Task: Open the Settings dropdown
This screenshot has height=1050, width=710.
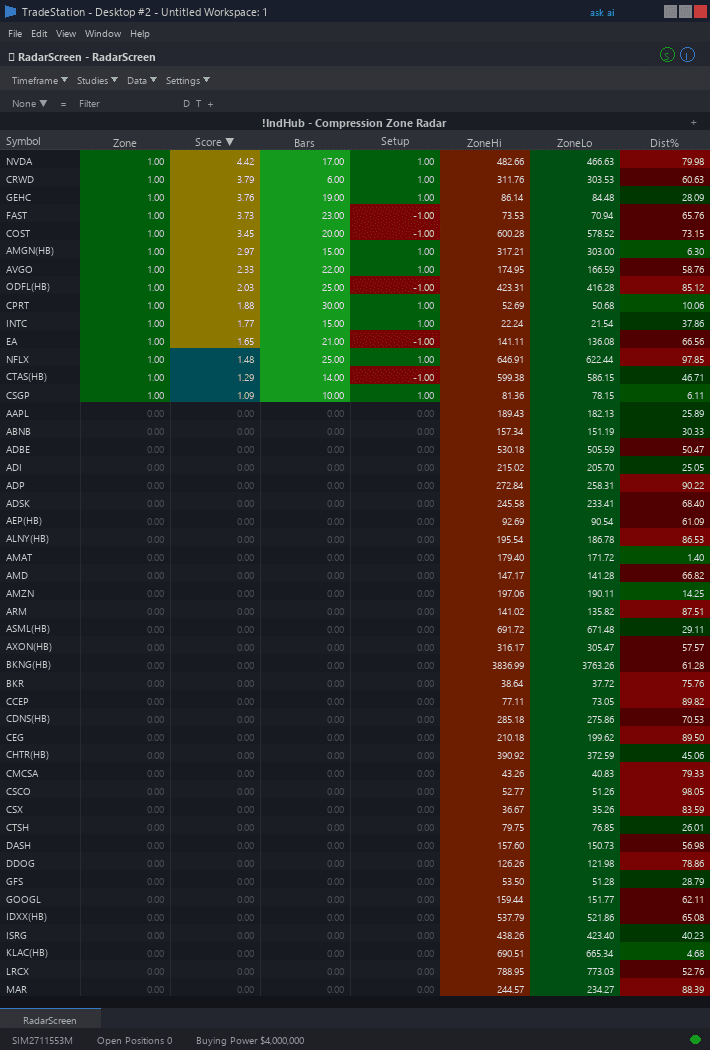Action: [188, 80]
